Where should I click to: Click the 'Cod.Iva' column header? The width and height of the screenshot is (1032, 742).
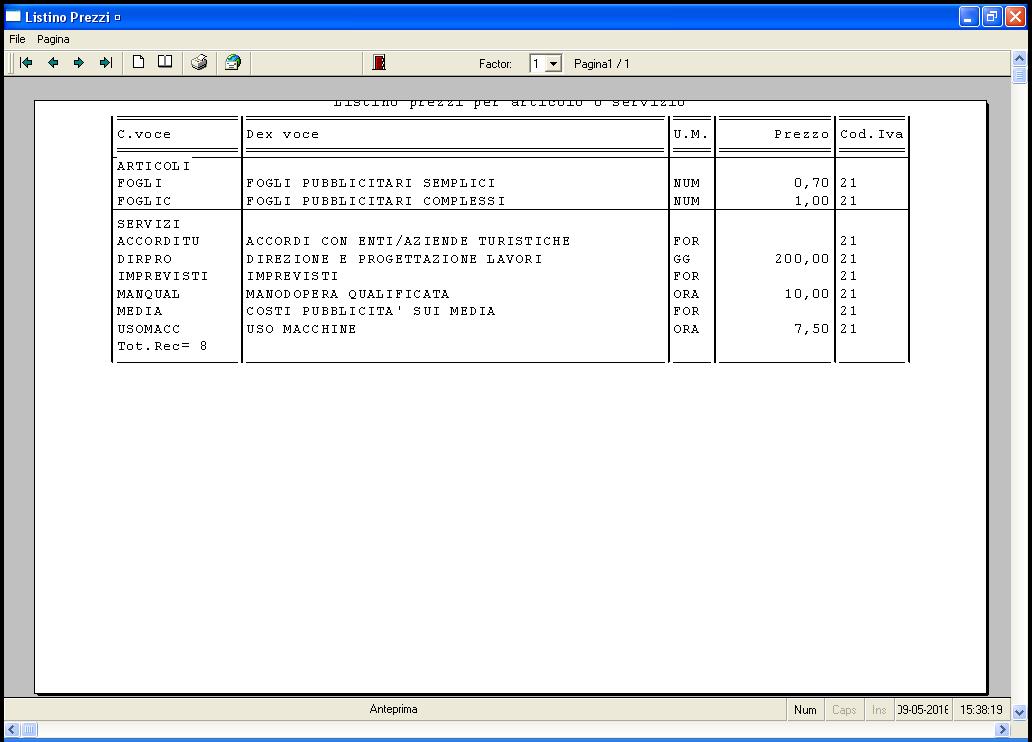click(x=871, y=134)
